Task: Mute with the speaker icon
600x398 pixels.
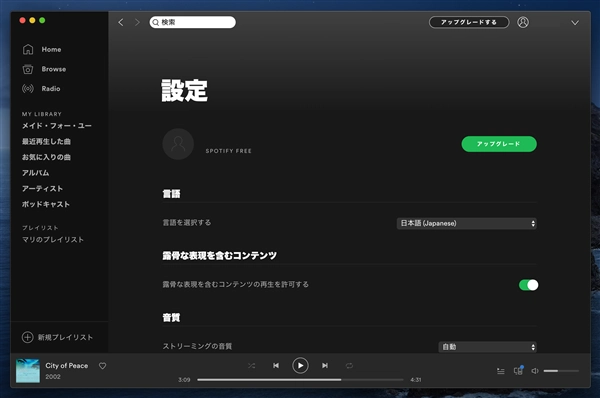Action: tap(535, 370)
